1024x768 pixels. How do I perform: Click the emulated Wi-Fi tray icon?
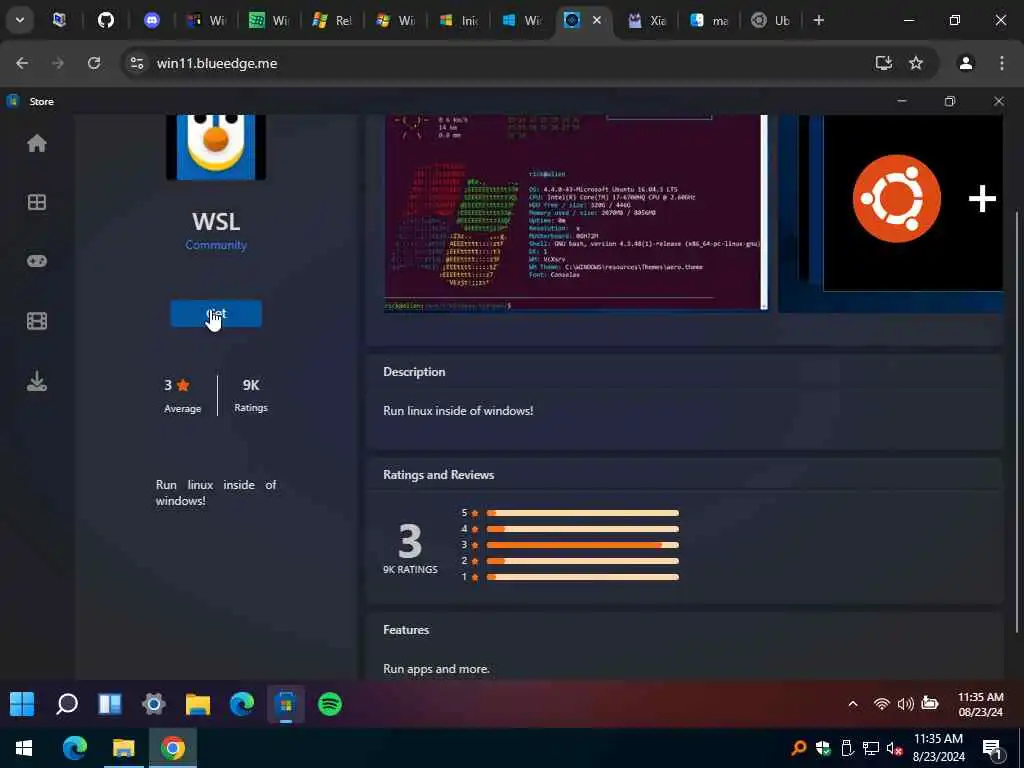coord(882,703)
